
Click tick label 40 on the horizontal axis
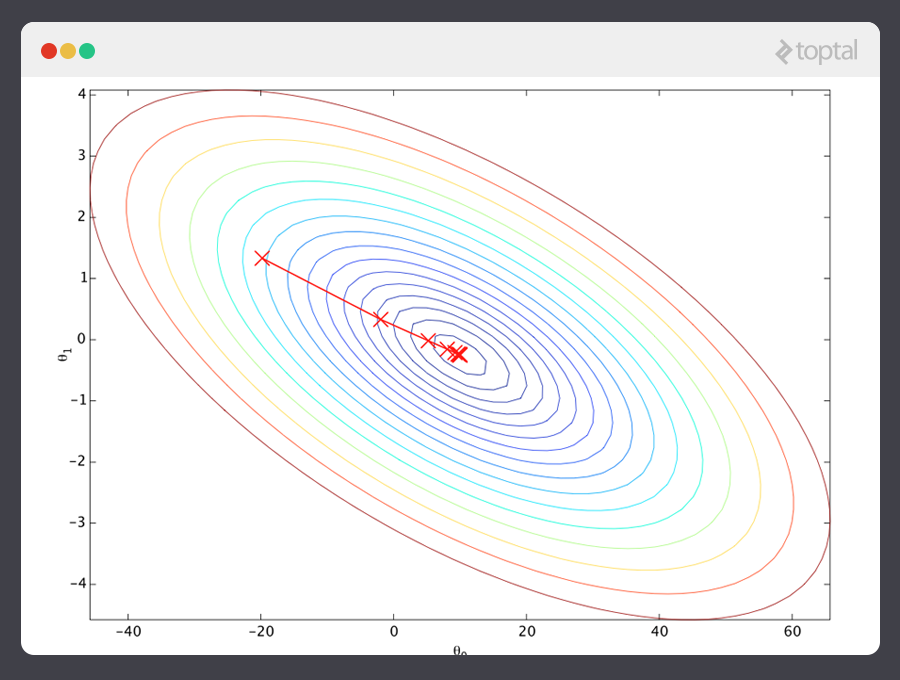click(660, 632)
